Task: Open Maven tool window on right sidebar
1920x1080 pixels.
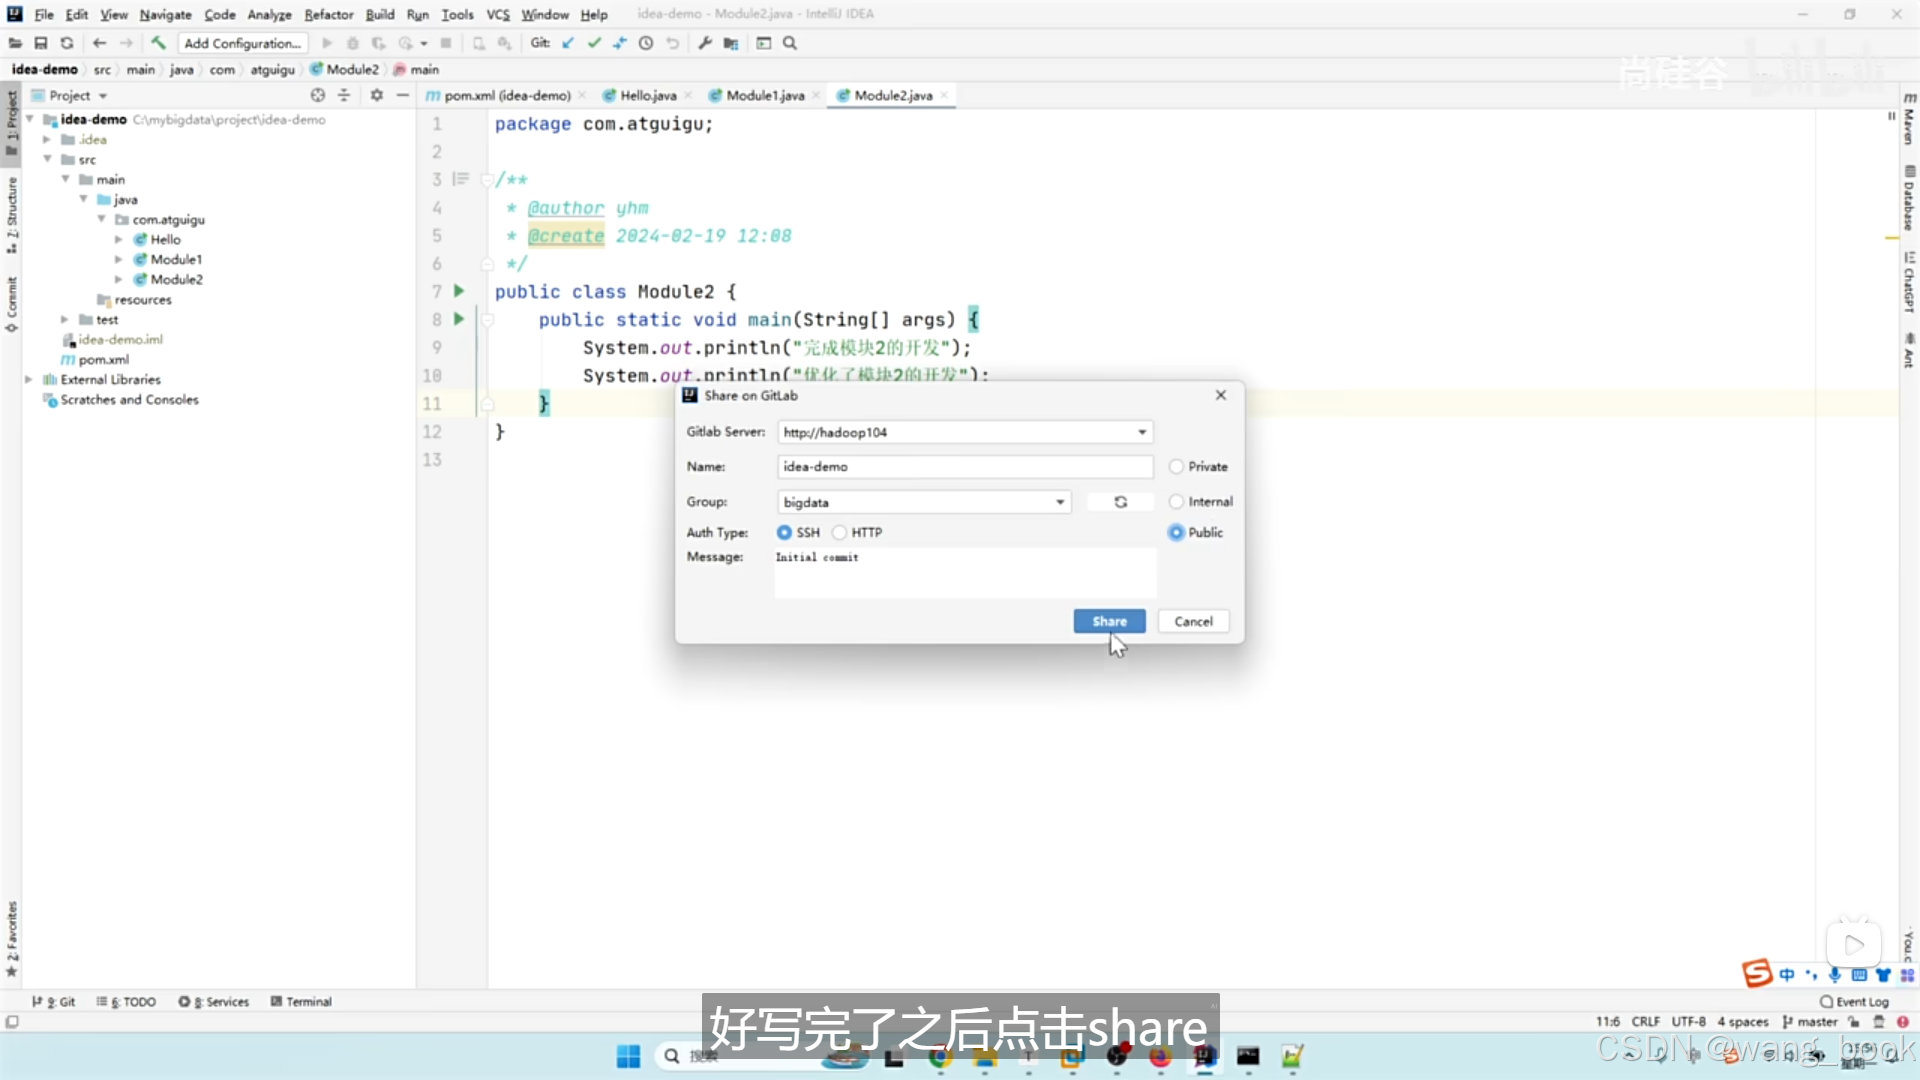Action: [x=1909, y=119]
